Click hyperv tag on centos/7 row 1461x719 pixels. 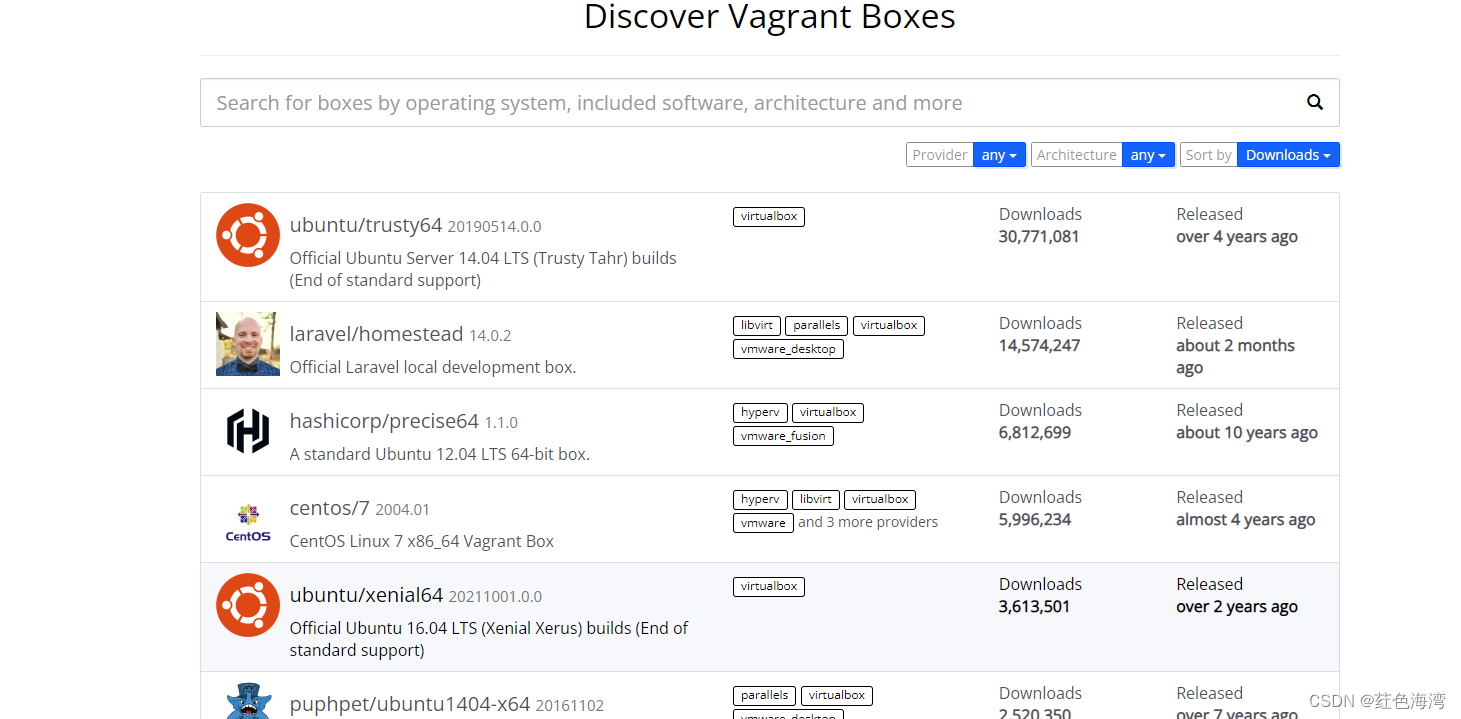760,499
